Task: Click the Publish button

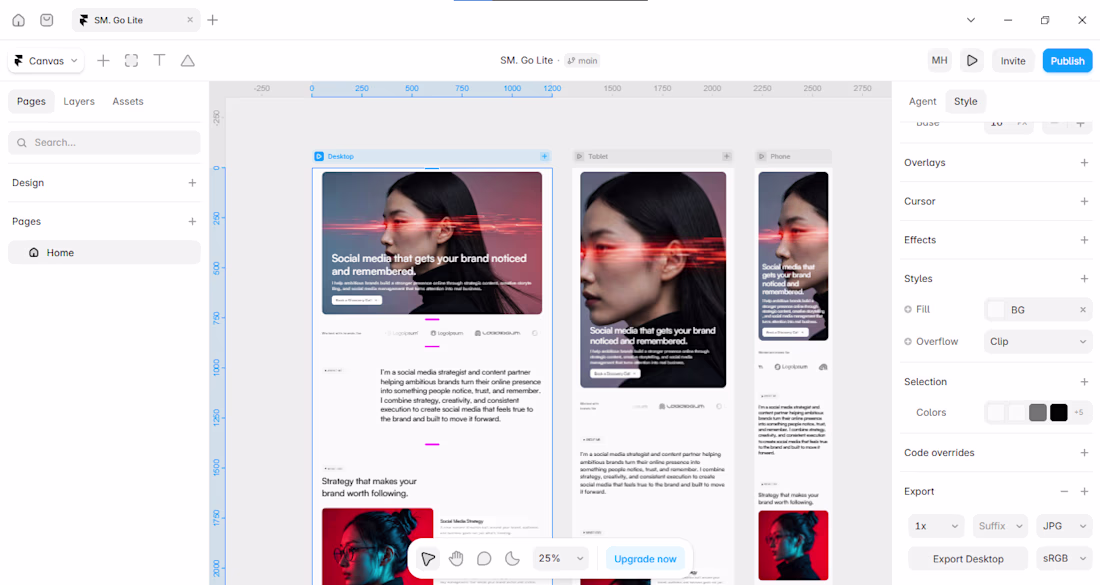Action: pos(1067,61)
